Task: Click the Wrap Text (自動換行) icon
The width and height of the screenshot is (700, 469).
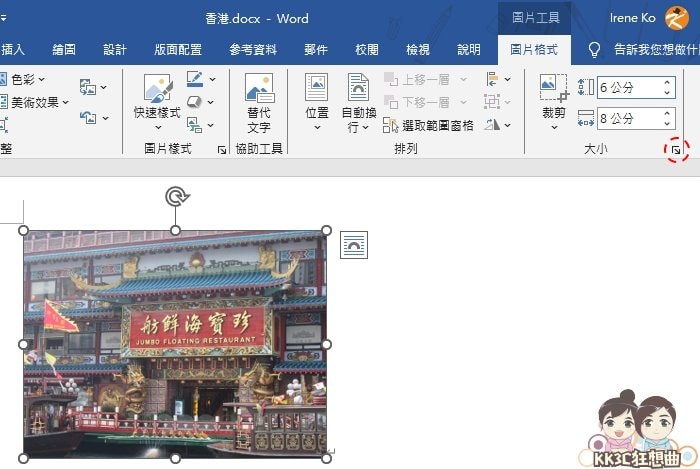Action: pyautogui.click(x=358, y=103)
